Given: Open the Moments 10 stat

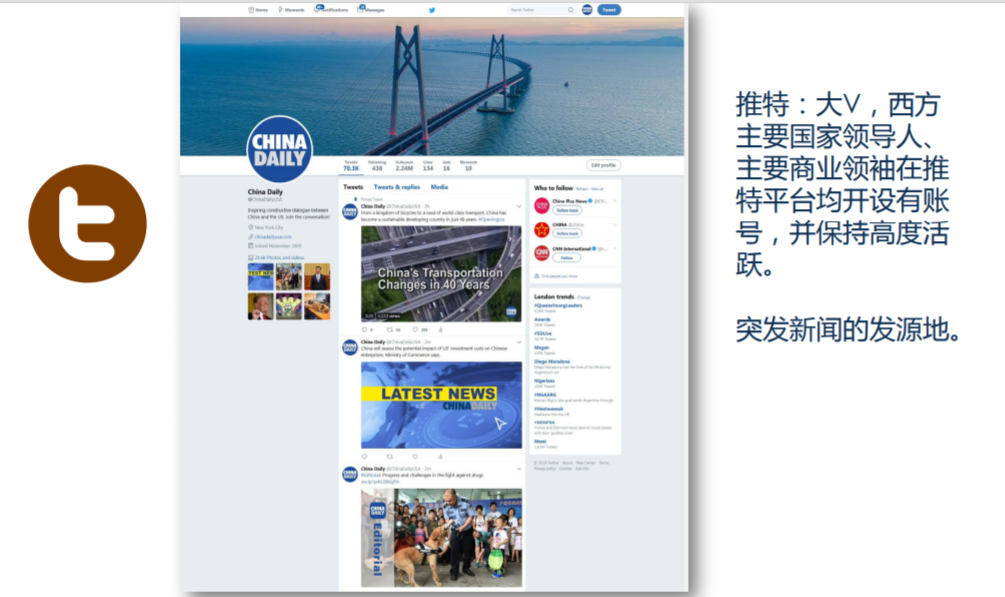Looking at the screenshot, I should (x=468, y=165).
